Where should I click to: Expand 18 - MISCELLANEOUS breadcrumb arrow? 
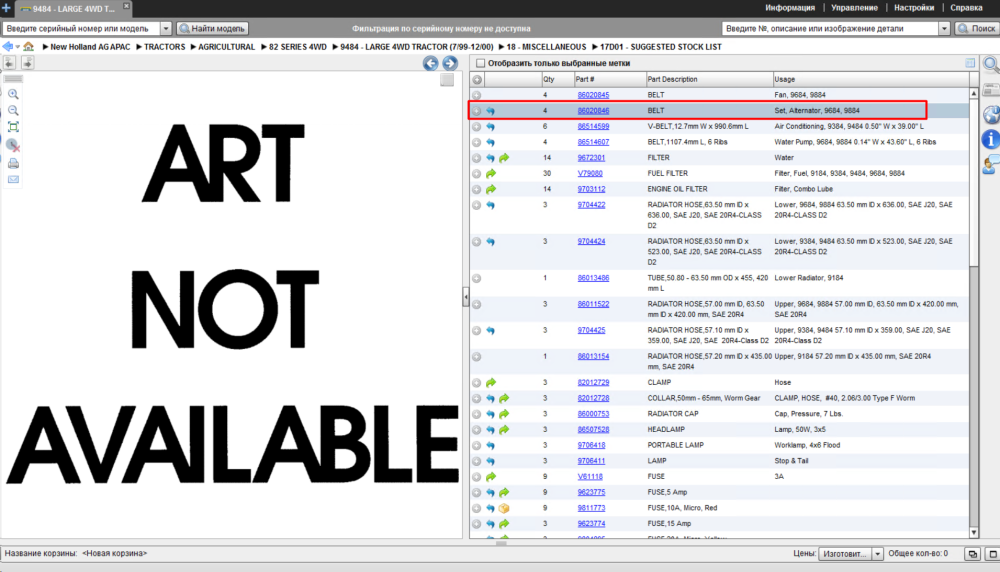click(x=501, y=47)
